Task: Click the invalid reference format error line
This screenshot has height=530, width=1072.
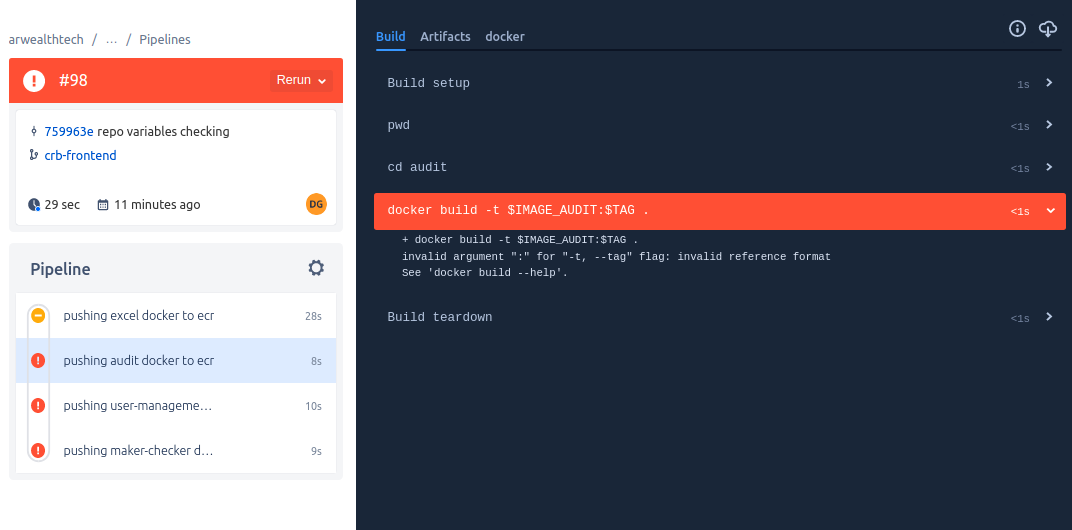Action: [616, 256]
